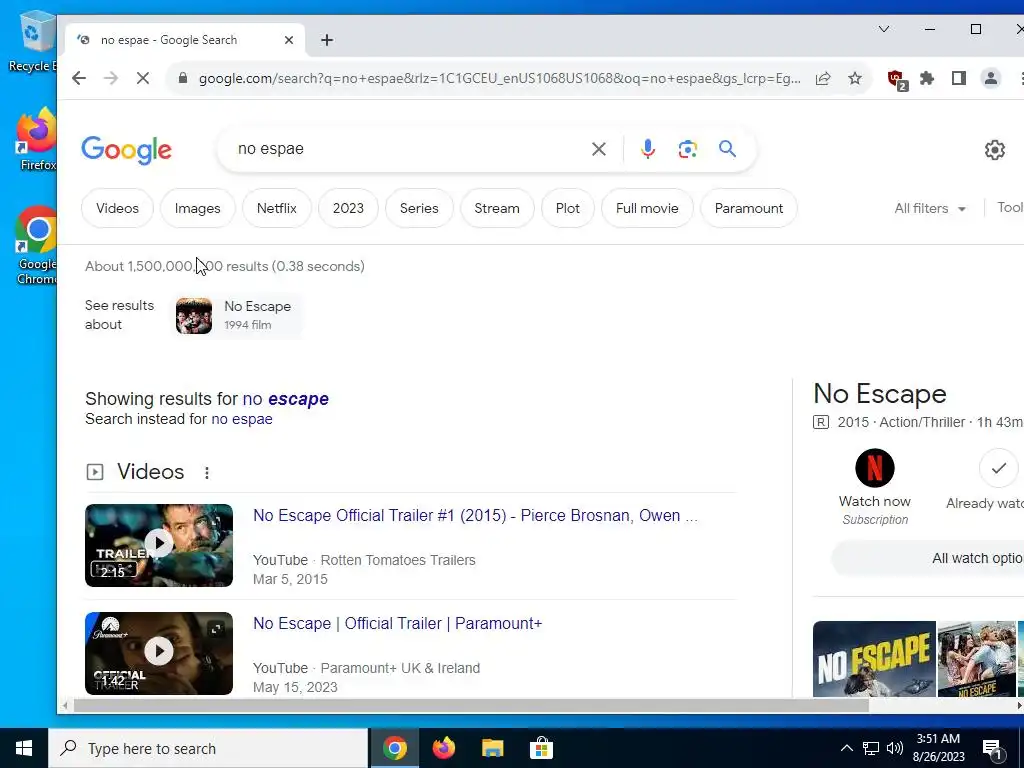1024x768 pixels.
Task: Click the Chrome address bar URL
Action: [499, 78]
